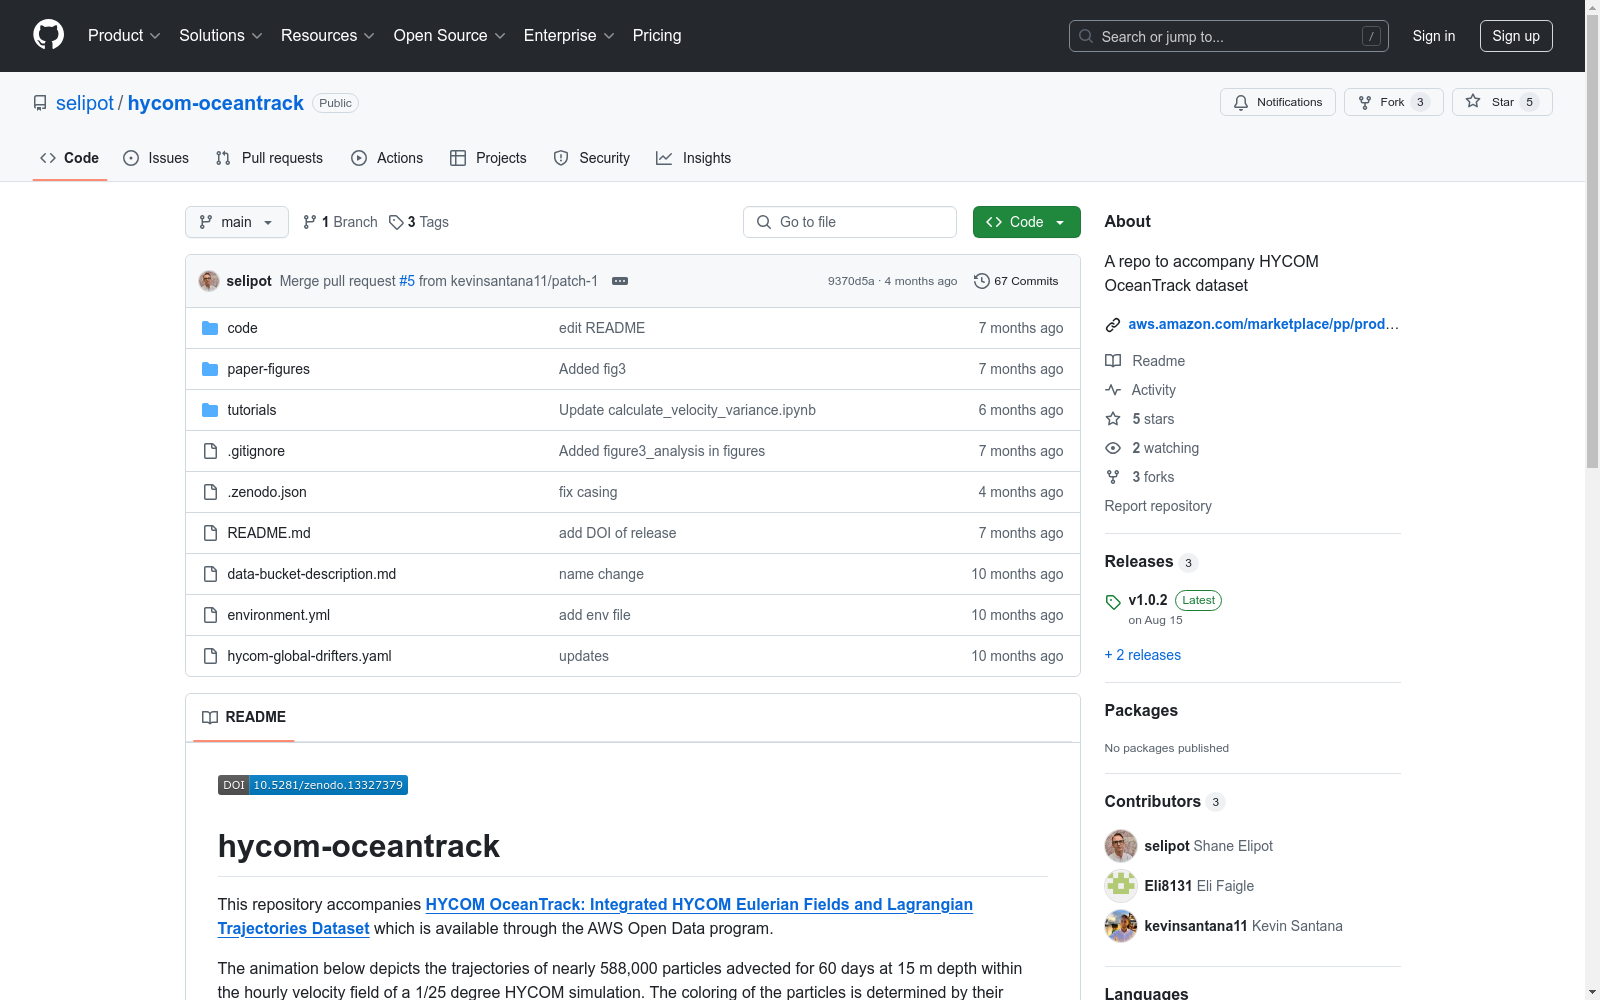
Task: Expand the Open Source menu
Action: (x=449, y=35)
